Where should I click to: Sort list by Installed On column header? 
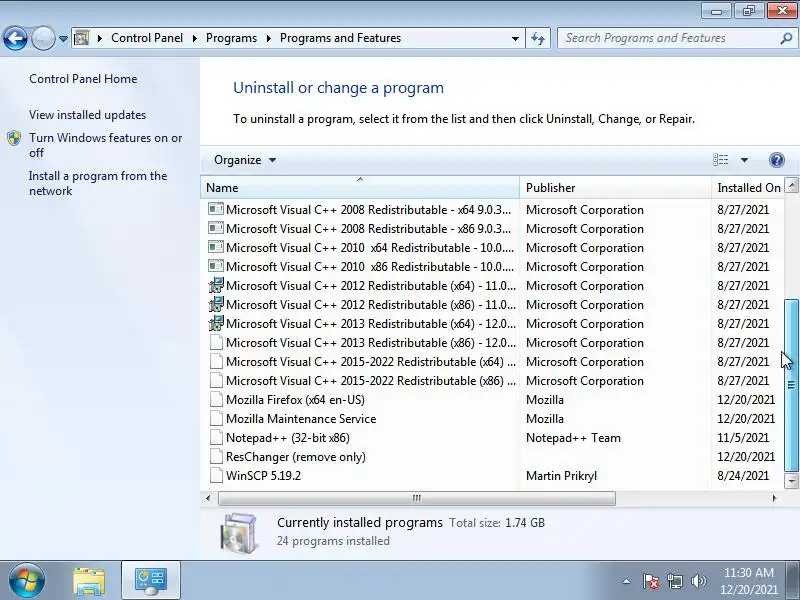748,188
